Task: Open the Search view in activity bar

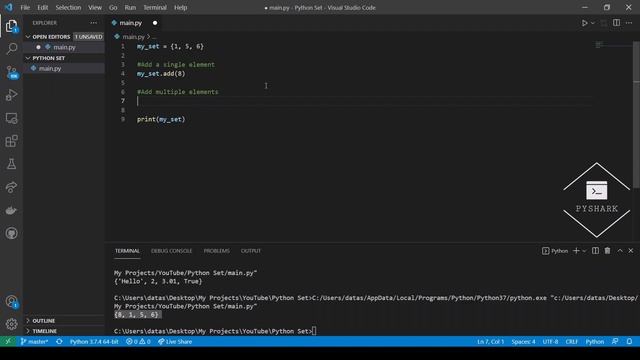Action: [x=11, y=49]
